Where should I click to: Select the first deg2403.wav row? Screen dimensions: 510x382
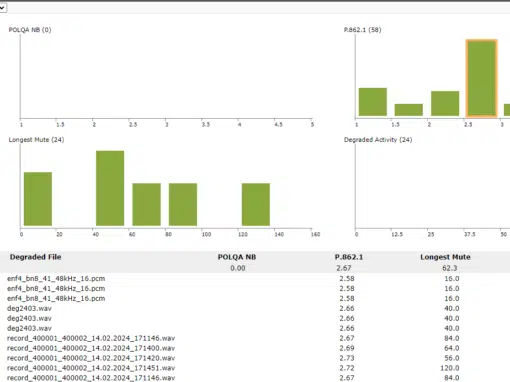point(255,308)
